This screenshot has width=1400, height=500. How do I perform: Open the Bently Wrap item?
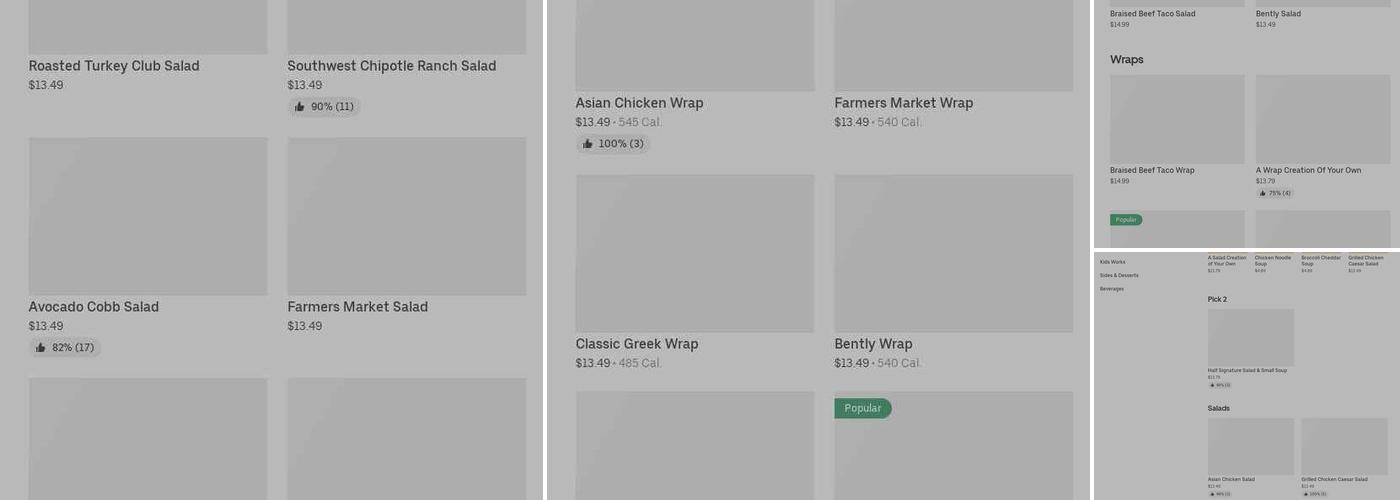tap(873, 344)
